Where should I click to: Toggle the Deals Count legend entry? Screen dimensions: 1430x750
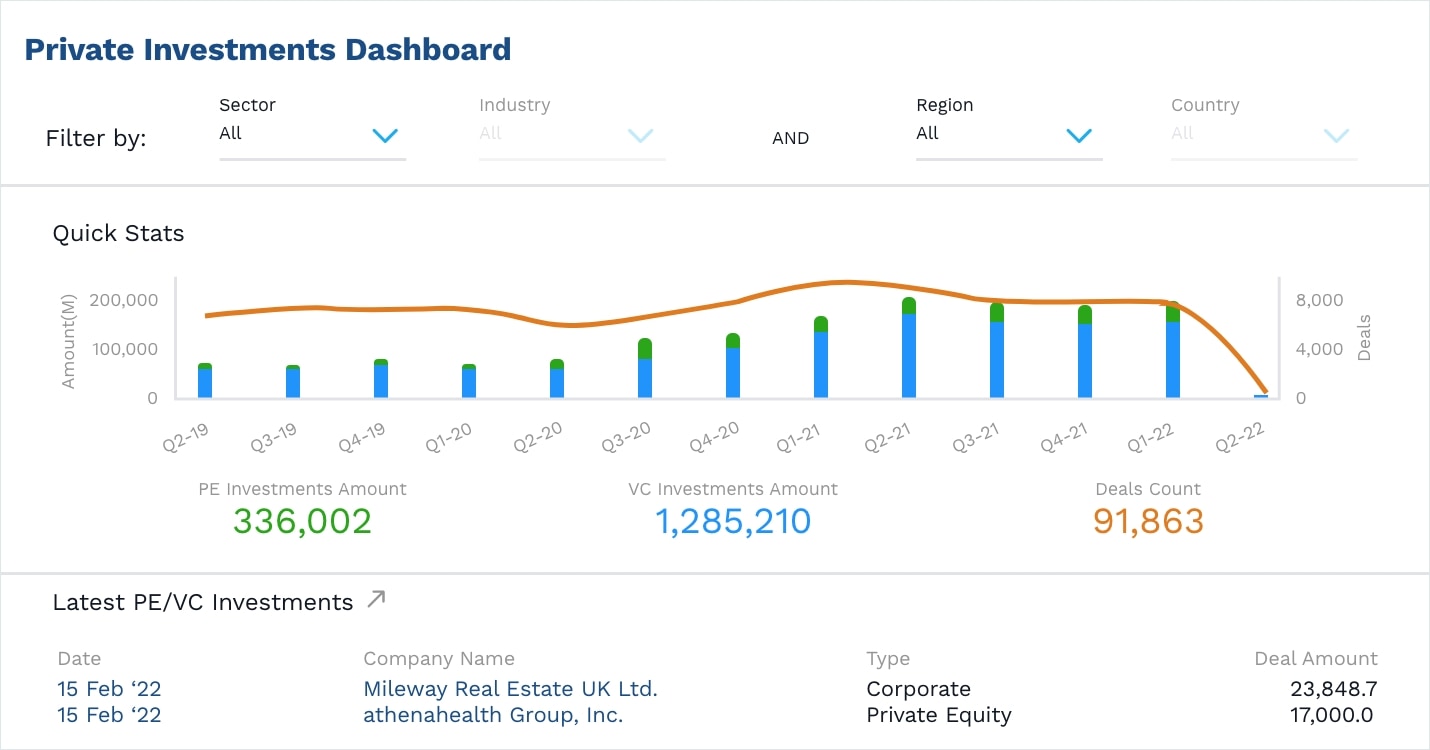coord(1147,489)
